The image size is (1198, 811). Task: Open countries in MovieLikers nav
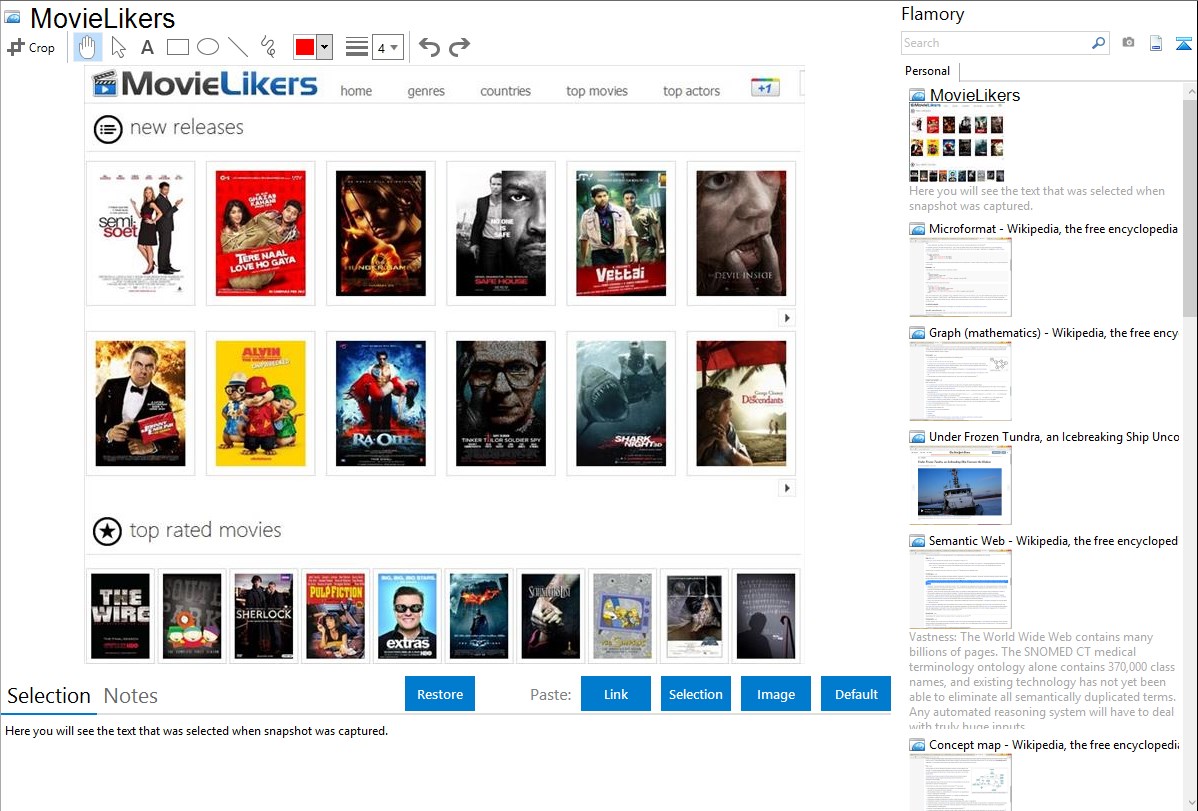coord(505,91)
